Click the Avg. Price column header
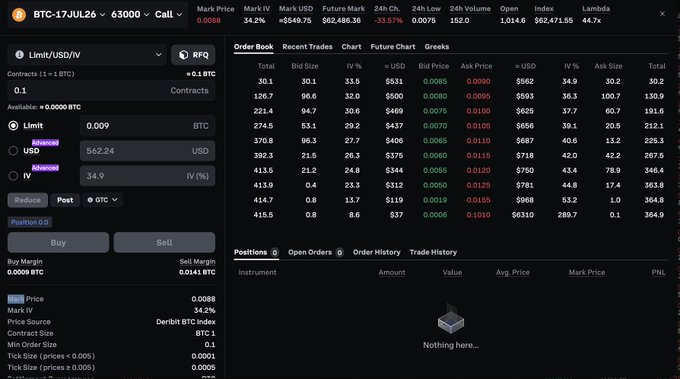The image size is (680, 379). point(513,272)
